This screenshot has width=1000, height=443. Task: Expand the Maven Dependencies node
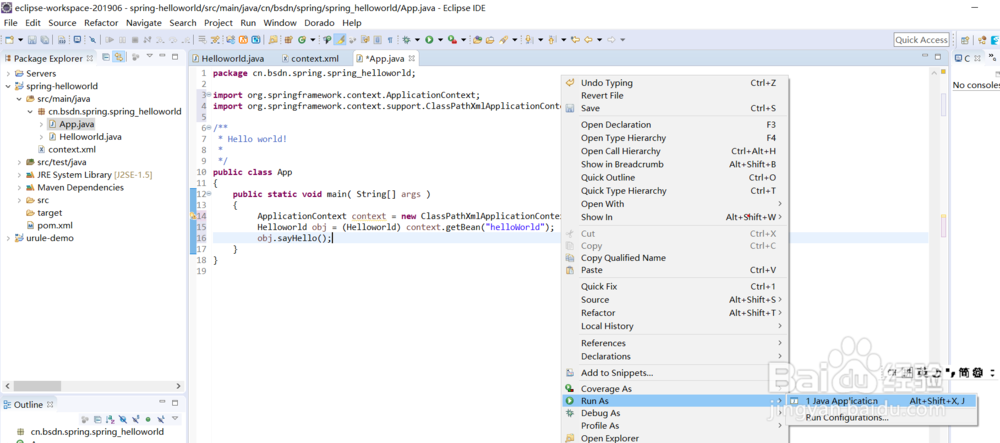pyautogui.click(x=19, y=187)
